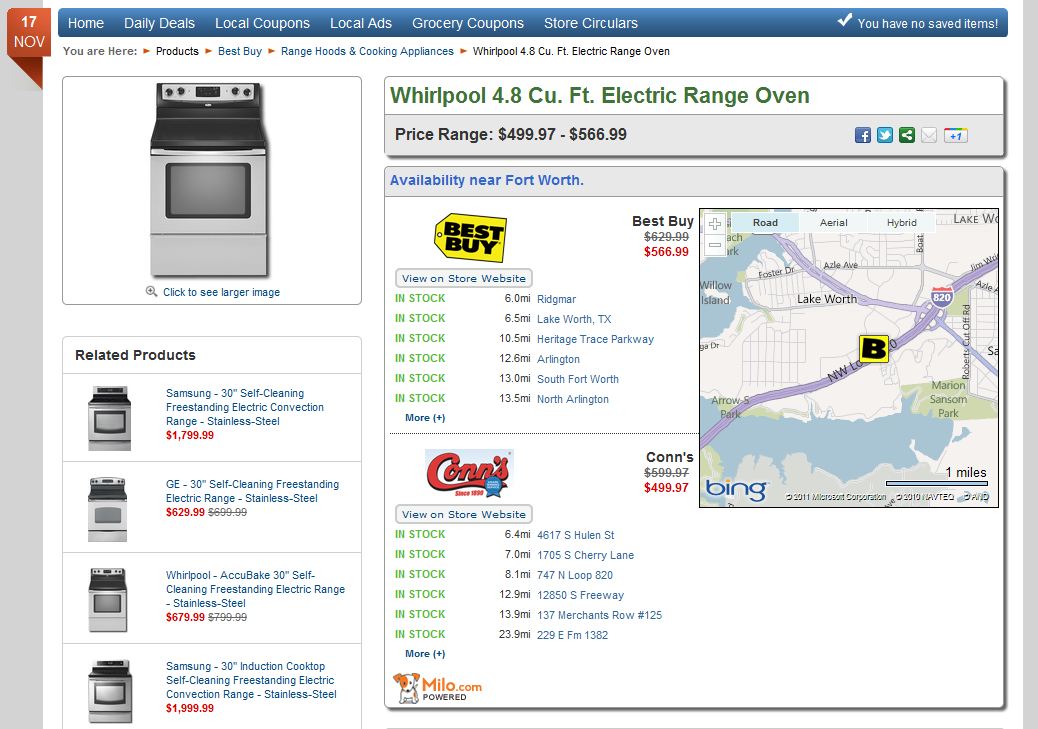Click the Best Buy map marker
1038x729 pixels.
tap(873, 348)
